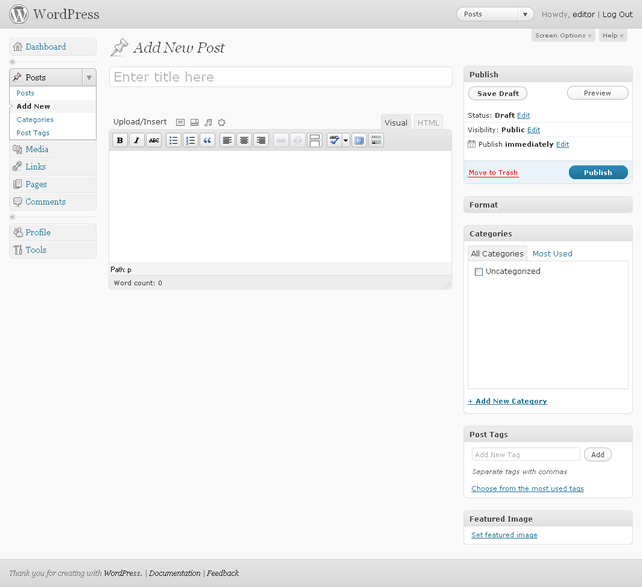Show the kitchen sink toolbar row
The height and width of the screenshot is (587, 642).
(x=376, y=140)
